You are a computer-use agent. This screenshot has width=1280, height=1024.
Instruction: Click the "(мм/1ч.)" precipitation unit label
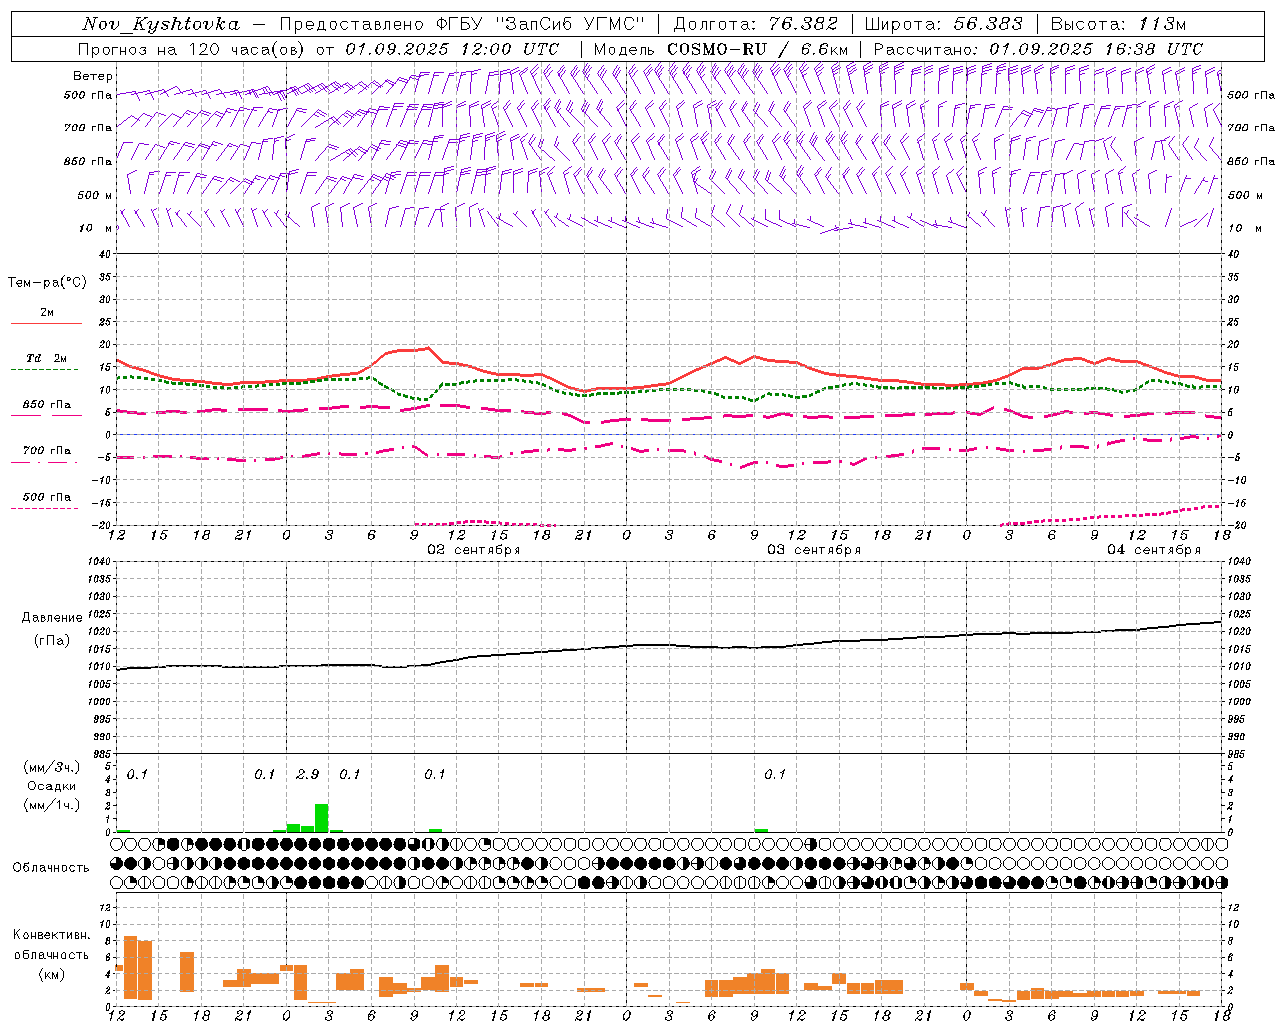[52, 805]
